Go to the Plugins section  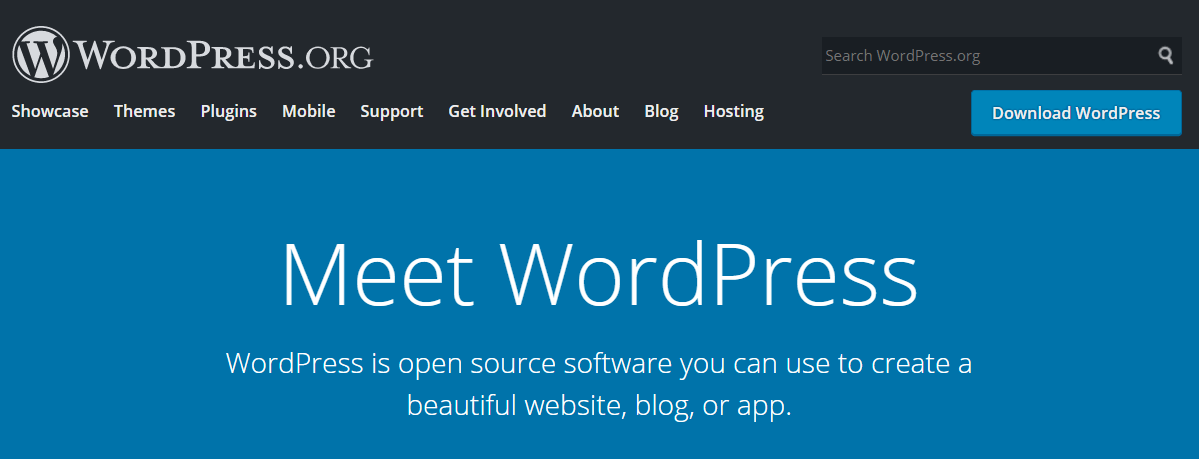coord(229,112)
